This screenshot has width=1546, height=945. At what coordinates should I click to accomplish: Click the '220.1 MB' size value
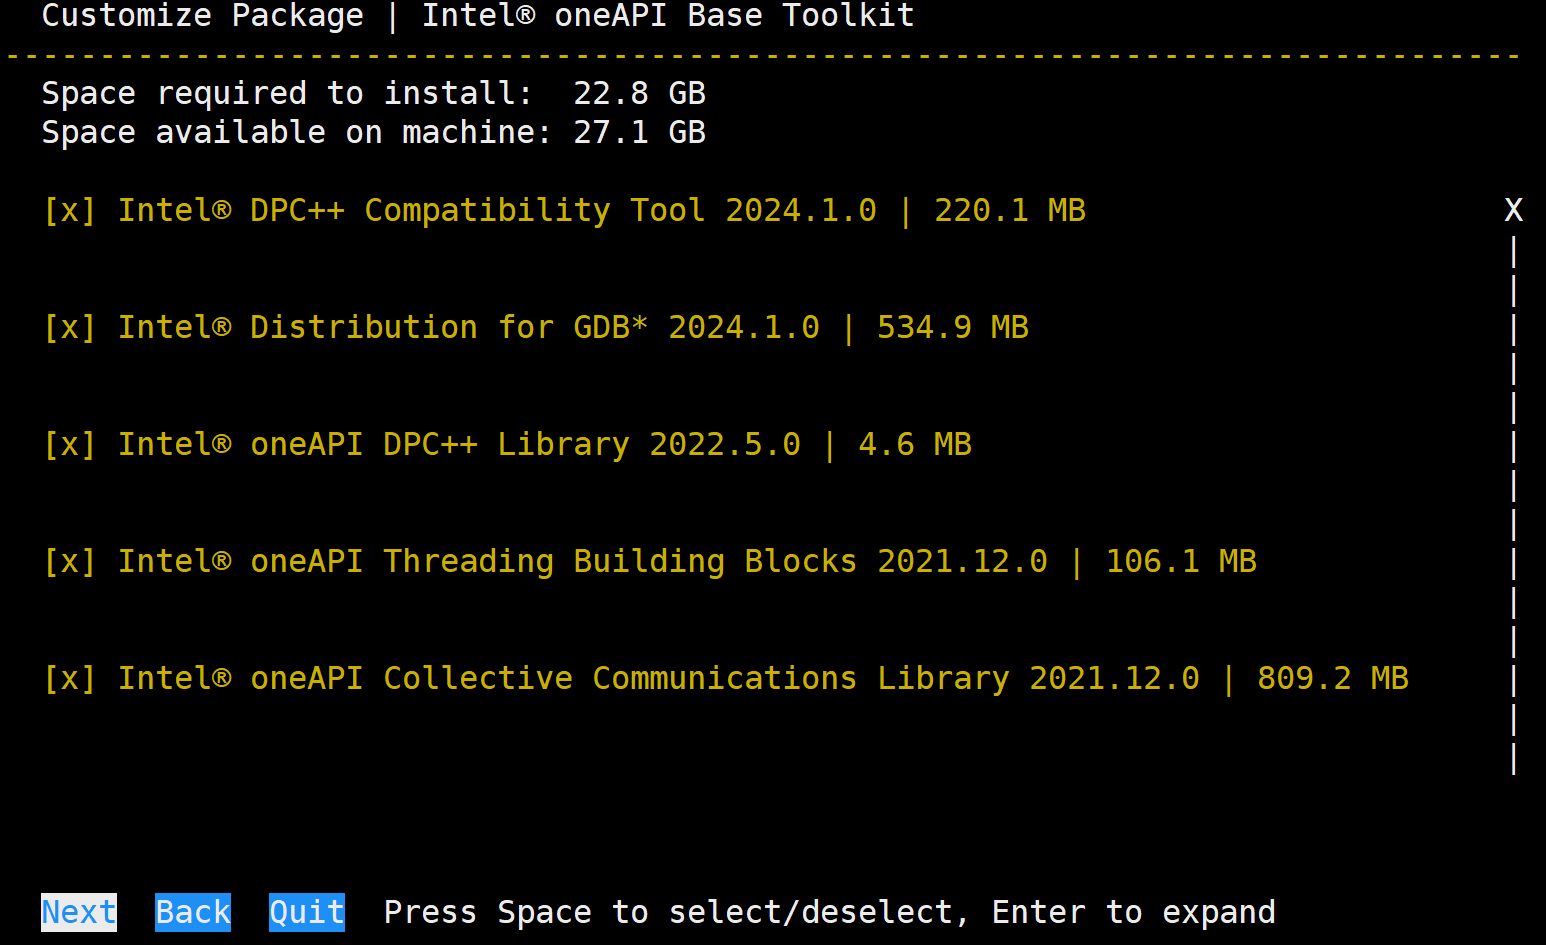coord(1010,211)
